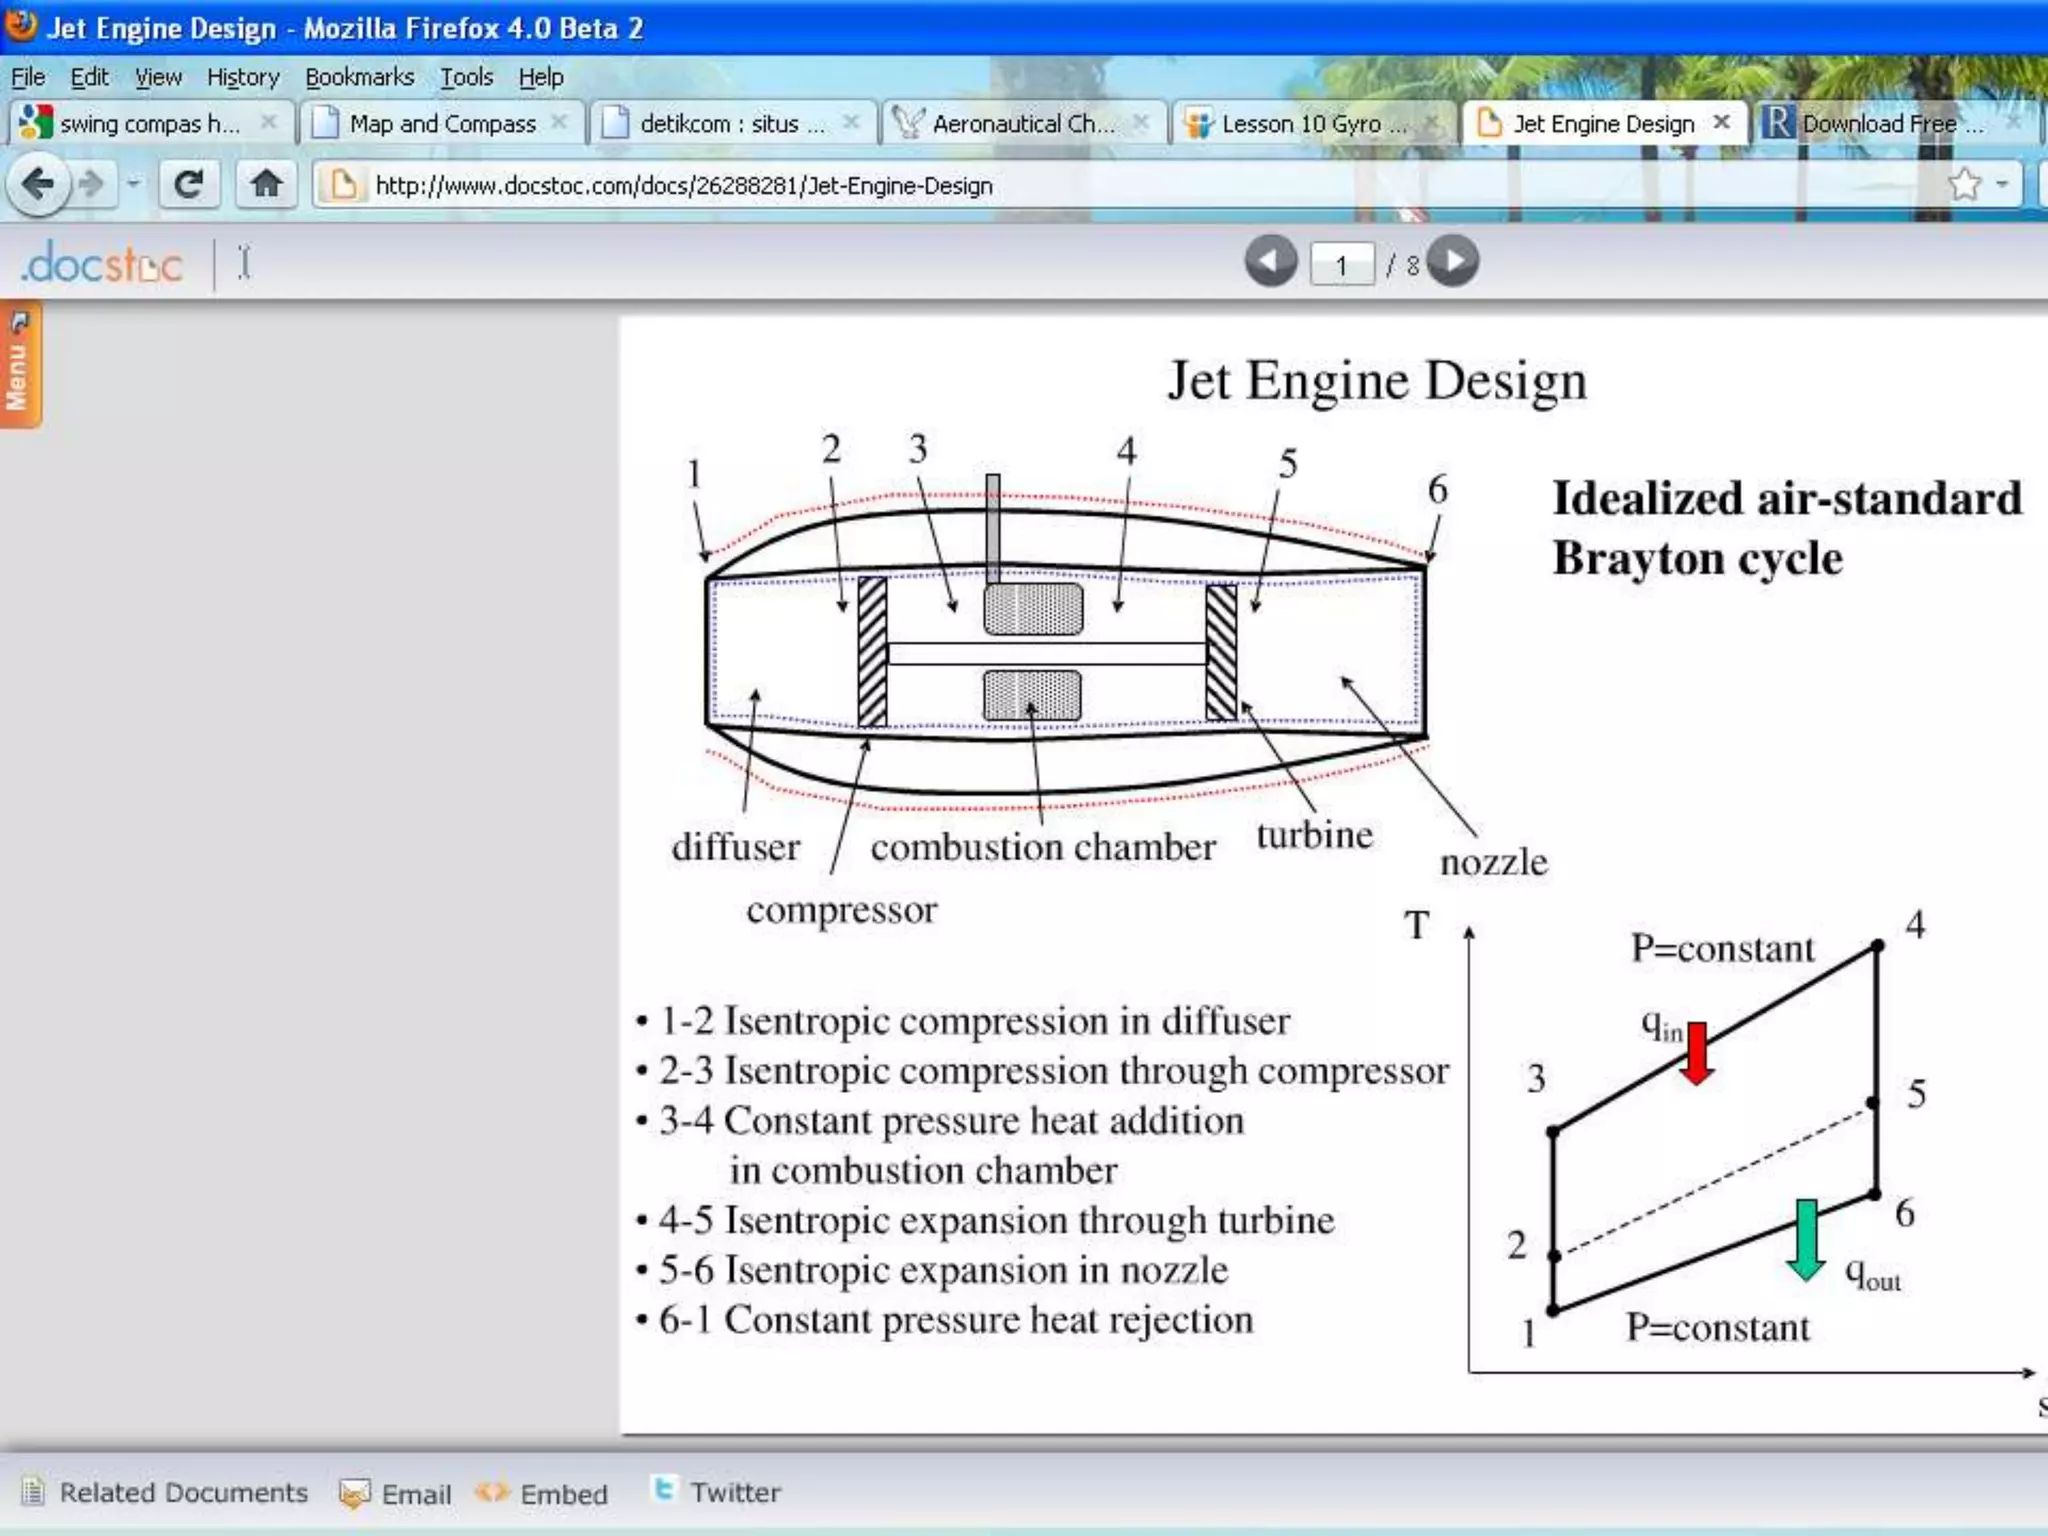Expand the bookmark star dropdown arrow
The image size is (2048, 1536).
coord(2002,184)
